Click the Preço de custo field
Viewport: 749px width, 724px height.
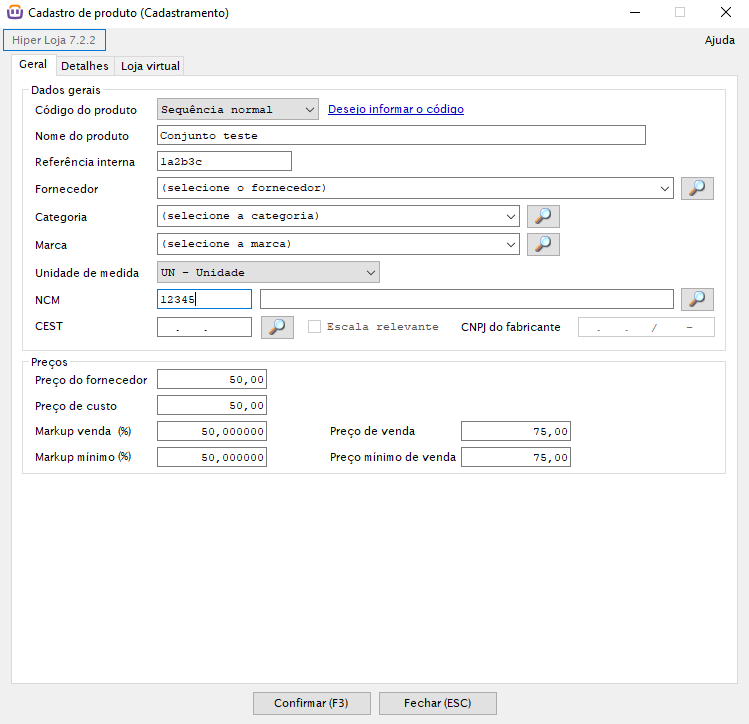tap(212, 405)
